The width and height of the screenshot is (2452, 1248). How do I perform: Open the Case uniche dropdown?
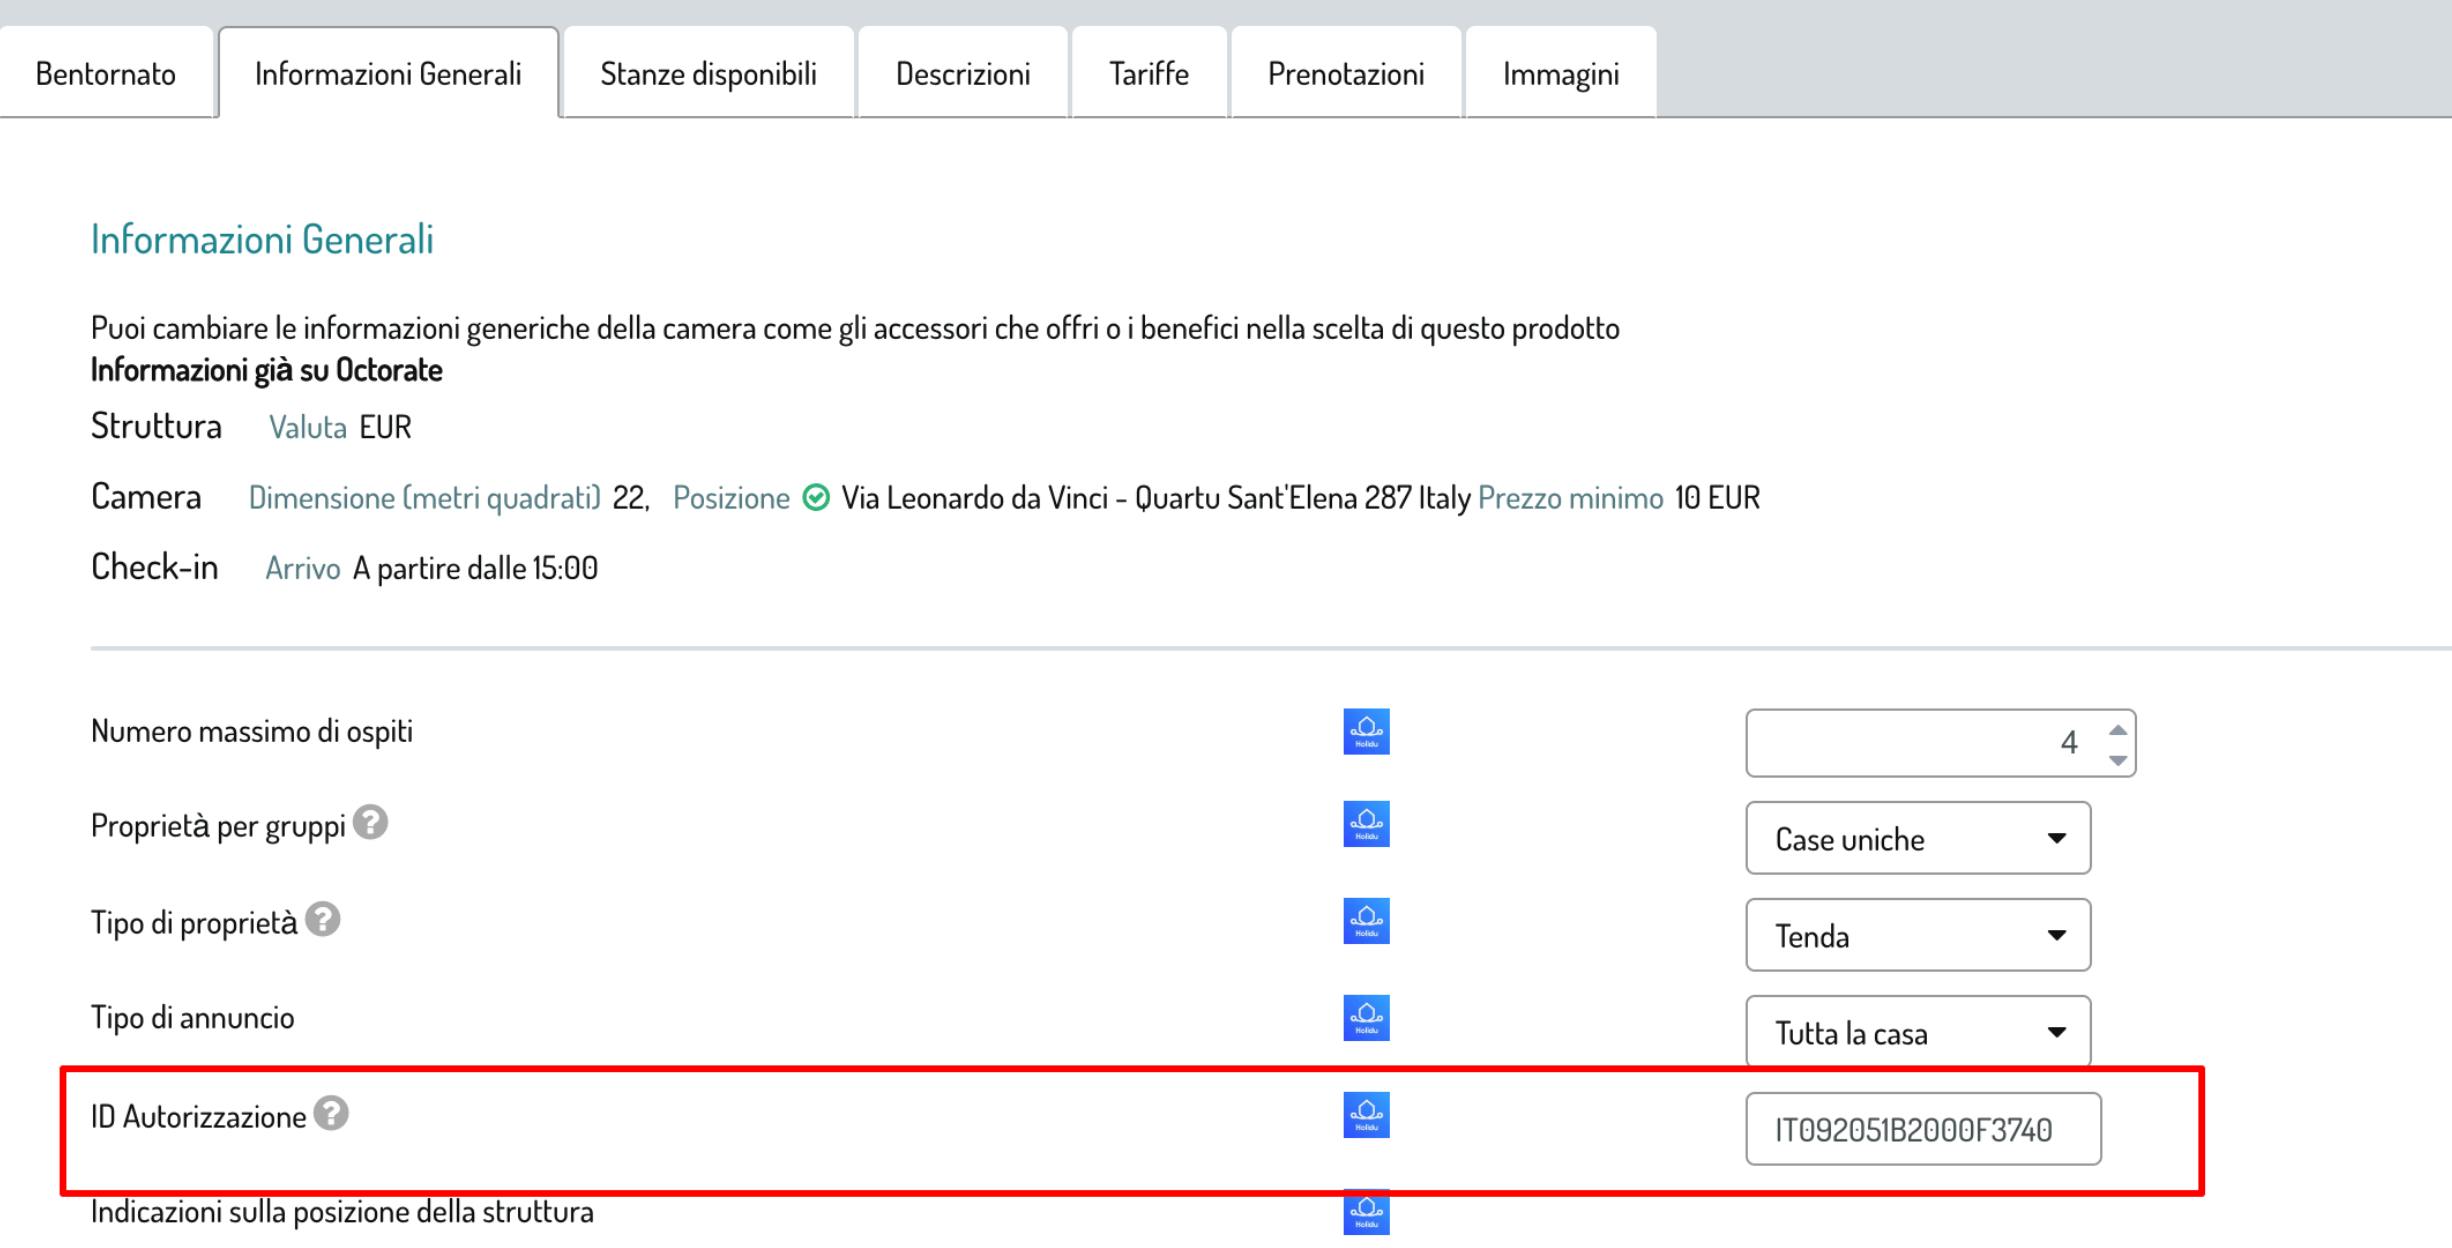(x=1917, y=838)
